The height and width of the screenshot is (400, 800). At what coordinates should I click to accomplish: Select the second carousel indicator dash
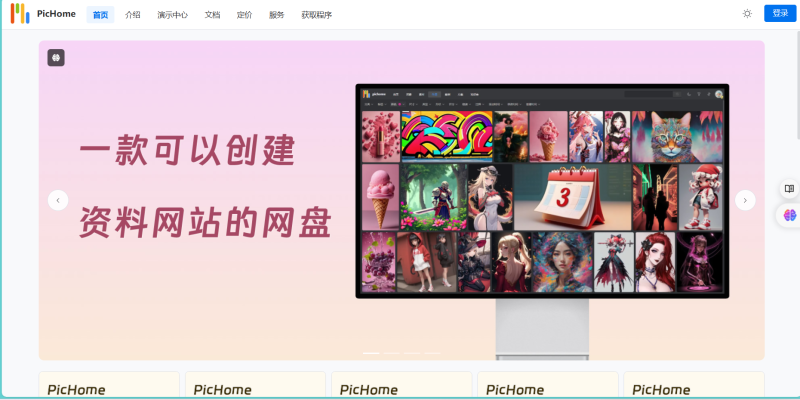(x=391, y=353)
